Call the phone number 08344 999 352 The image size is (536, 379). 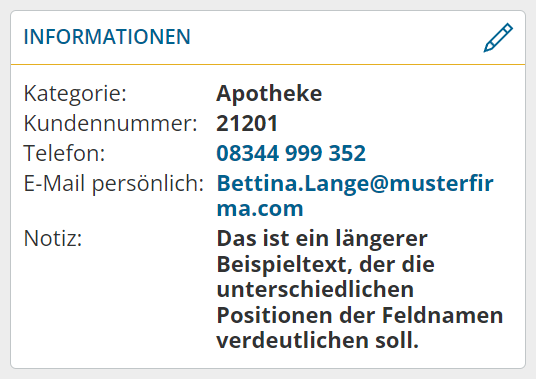point(291,153)
